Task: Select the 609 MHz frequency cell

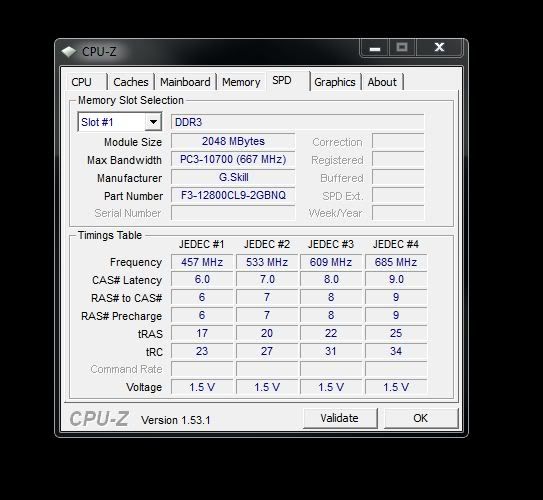Action: (331, 262)
